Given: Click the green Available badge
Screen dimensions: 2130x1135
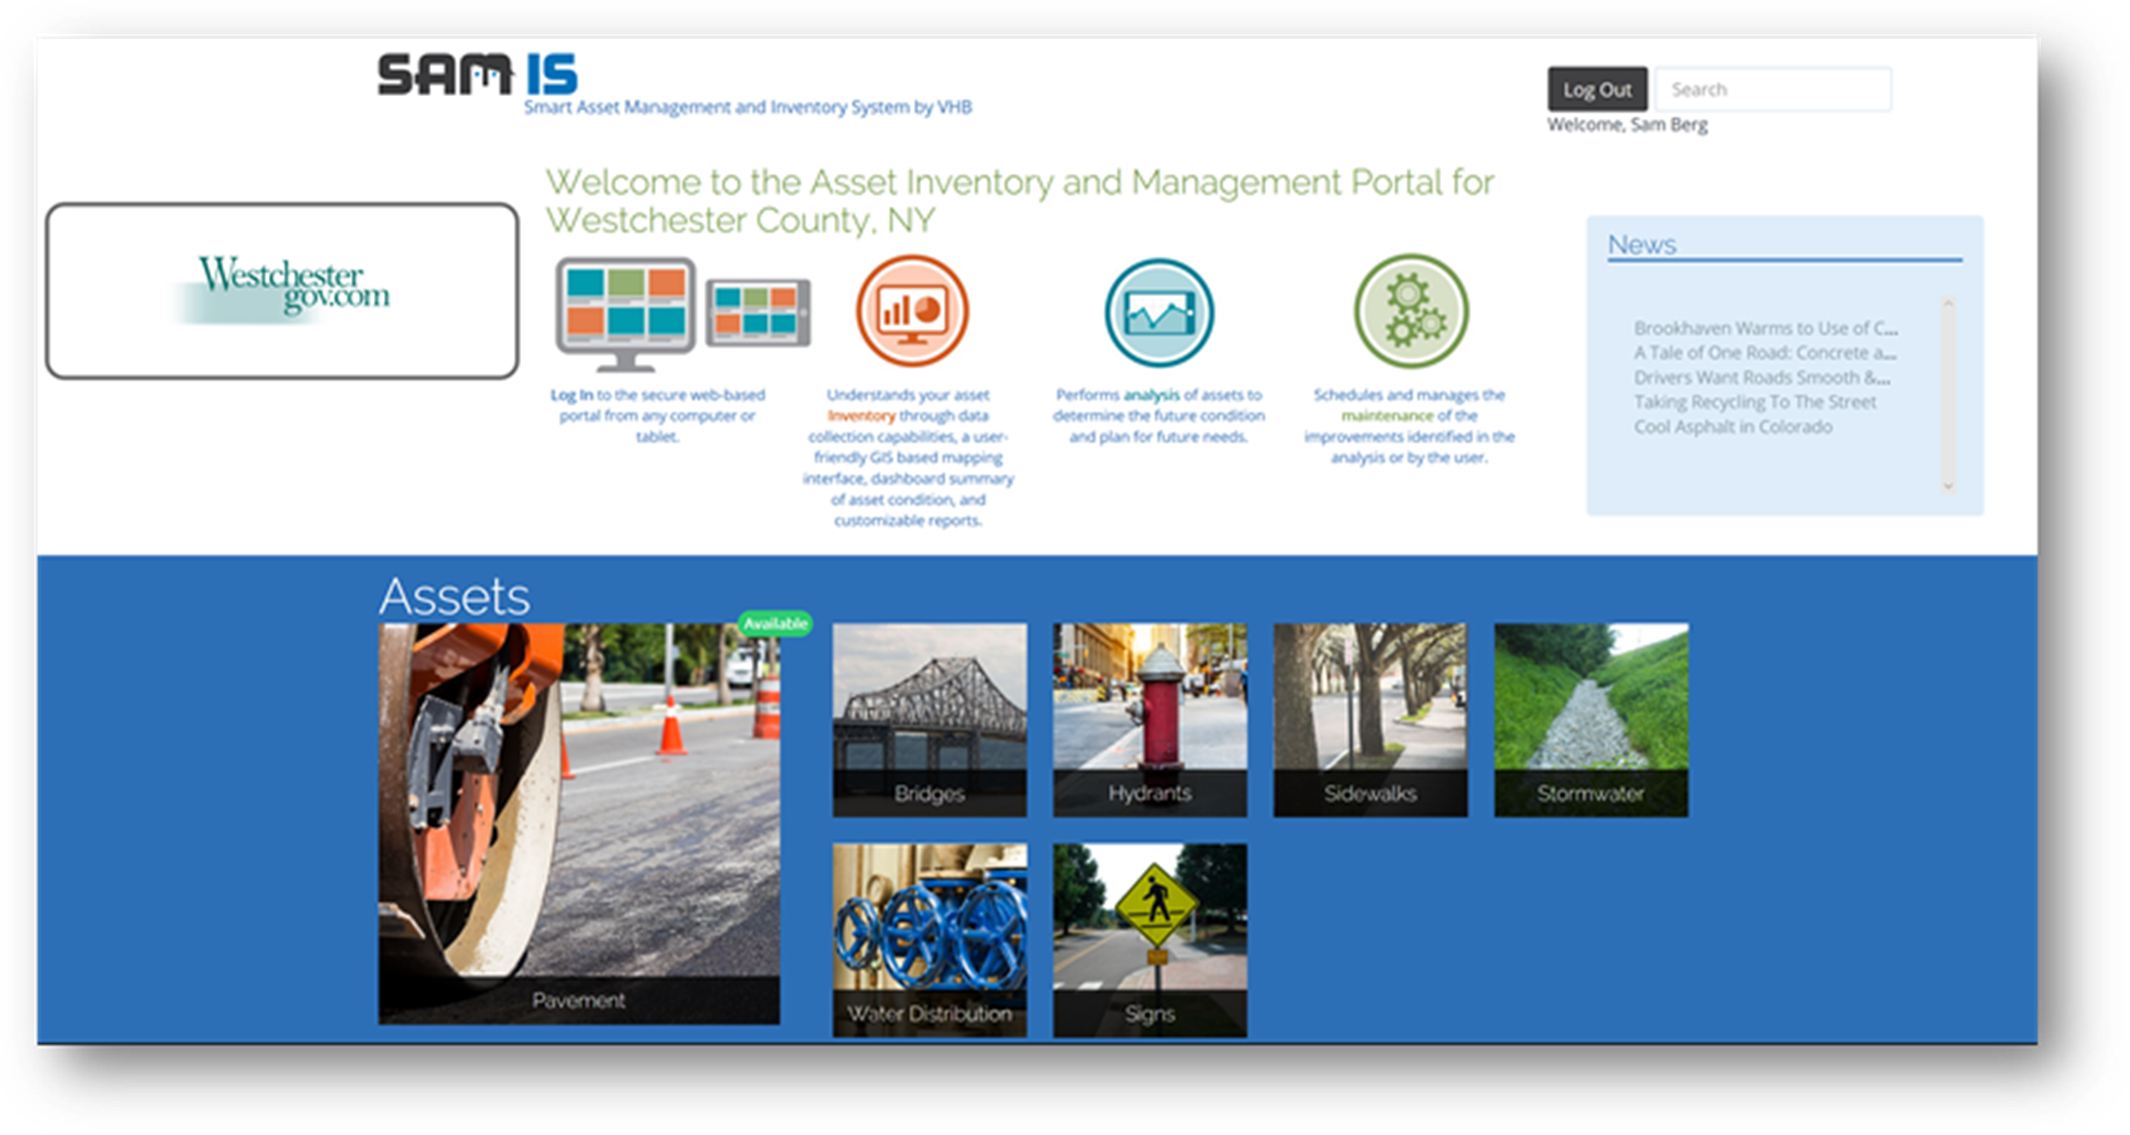Looking at the screenshot, I should pyautogui.click(x=775, y=624).
